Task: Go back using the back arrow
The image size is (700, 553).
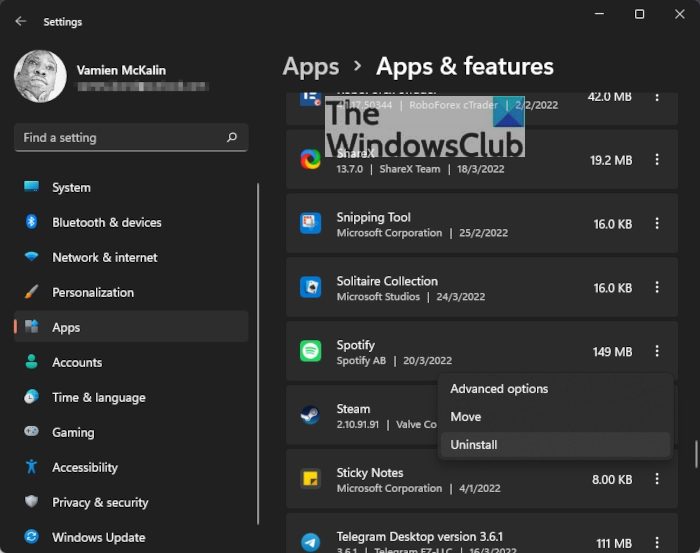Action: pos(21,21)
